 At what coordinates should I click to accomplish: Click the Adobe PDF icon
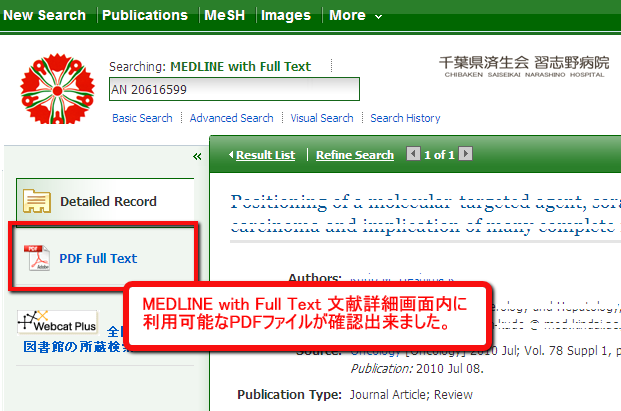click(x=37, y=258)
